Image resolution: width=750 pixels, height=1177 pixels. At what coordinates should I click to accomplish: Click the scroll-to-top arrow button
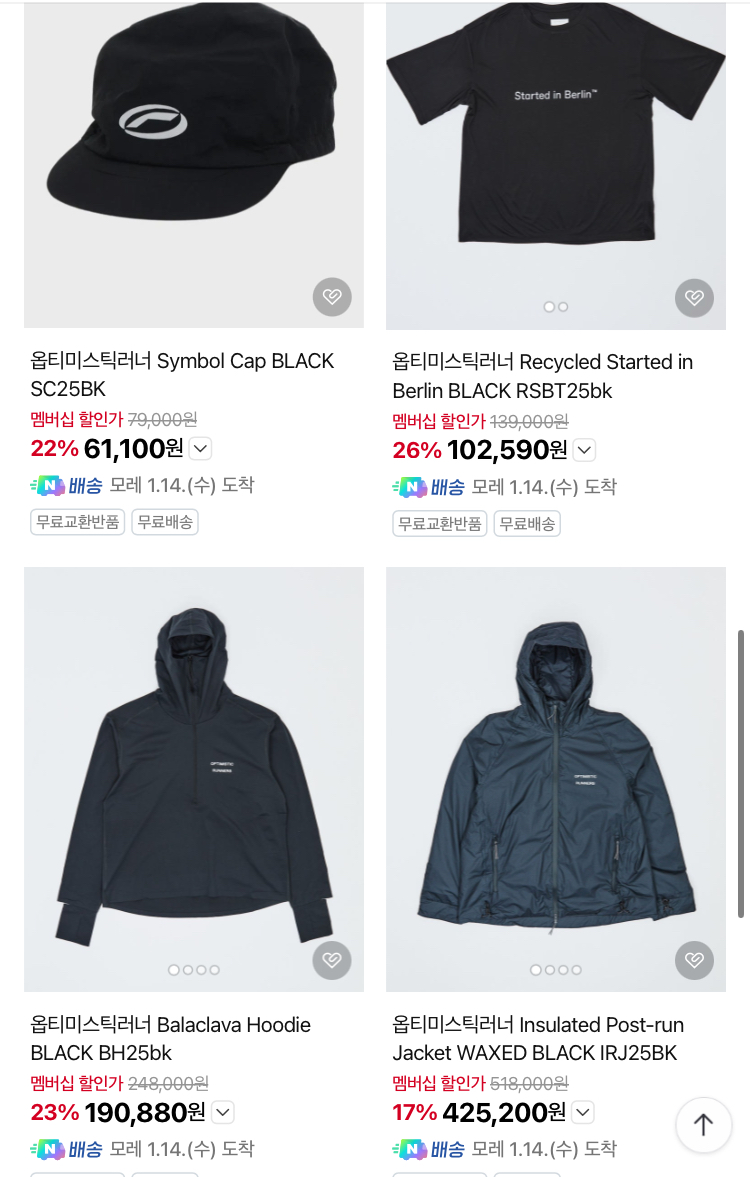[703, 1124]
